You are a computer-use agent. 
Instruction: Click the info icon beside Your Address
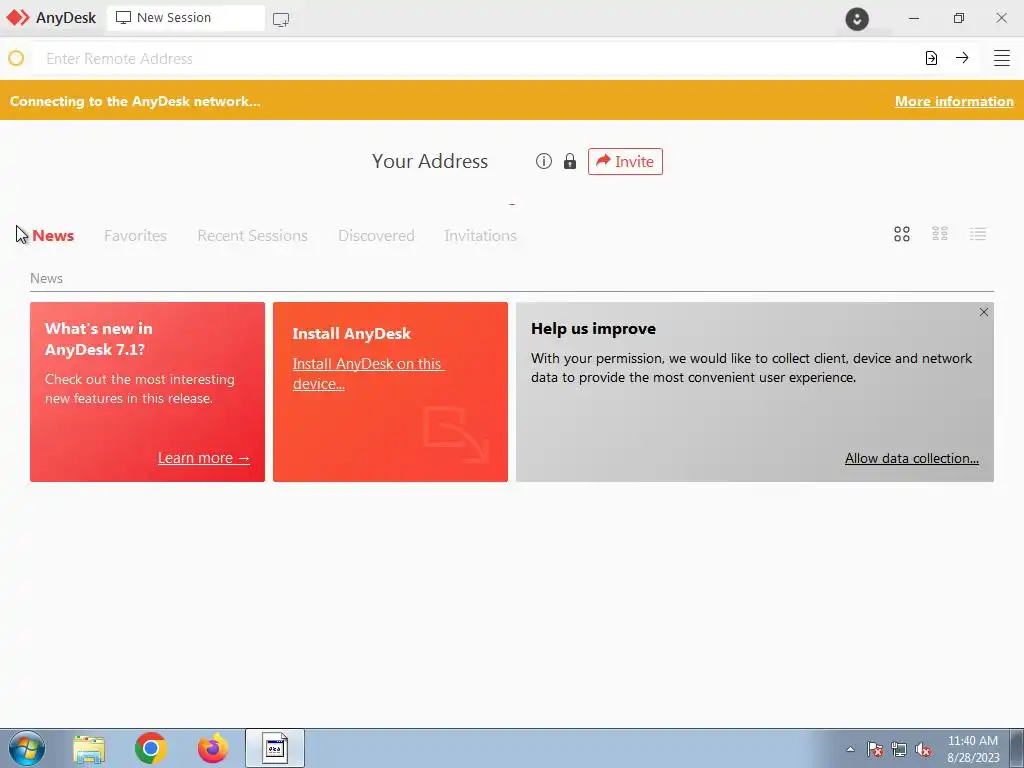pos(543,161)
